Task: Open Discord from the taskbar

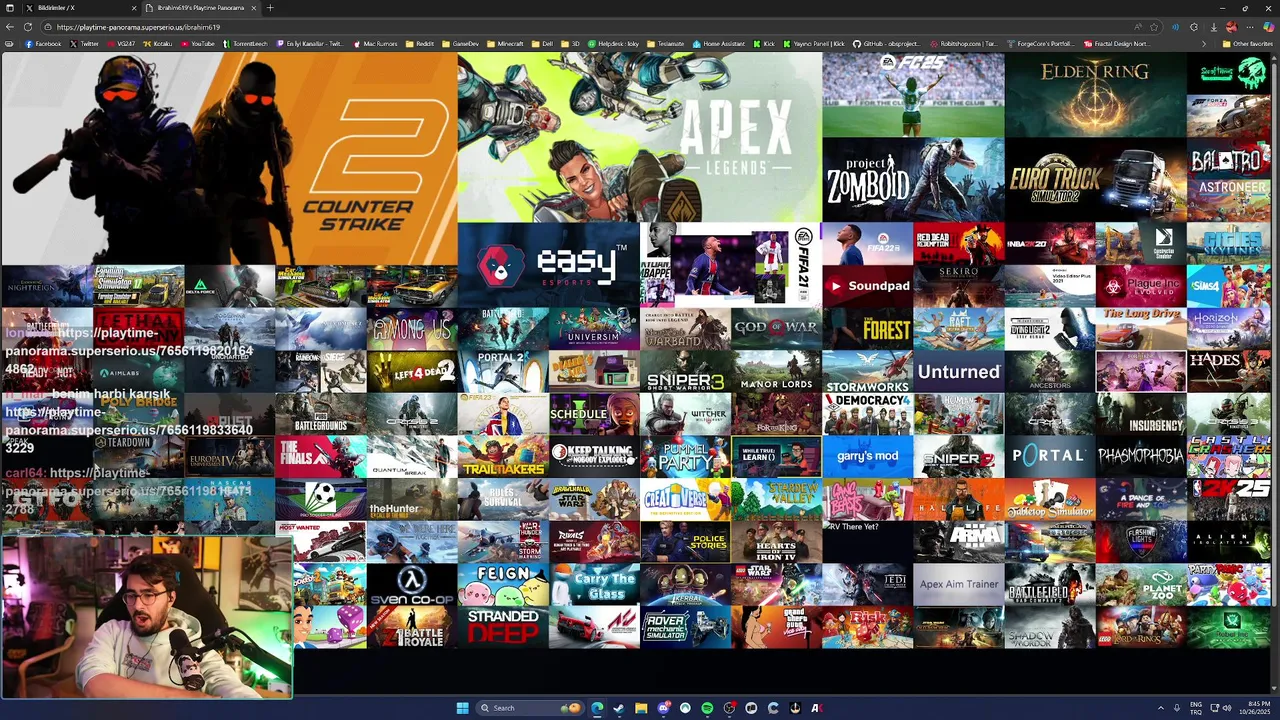Action: point(663,708)
